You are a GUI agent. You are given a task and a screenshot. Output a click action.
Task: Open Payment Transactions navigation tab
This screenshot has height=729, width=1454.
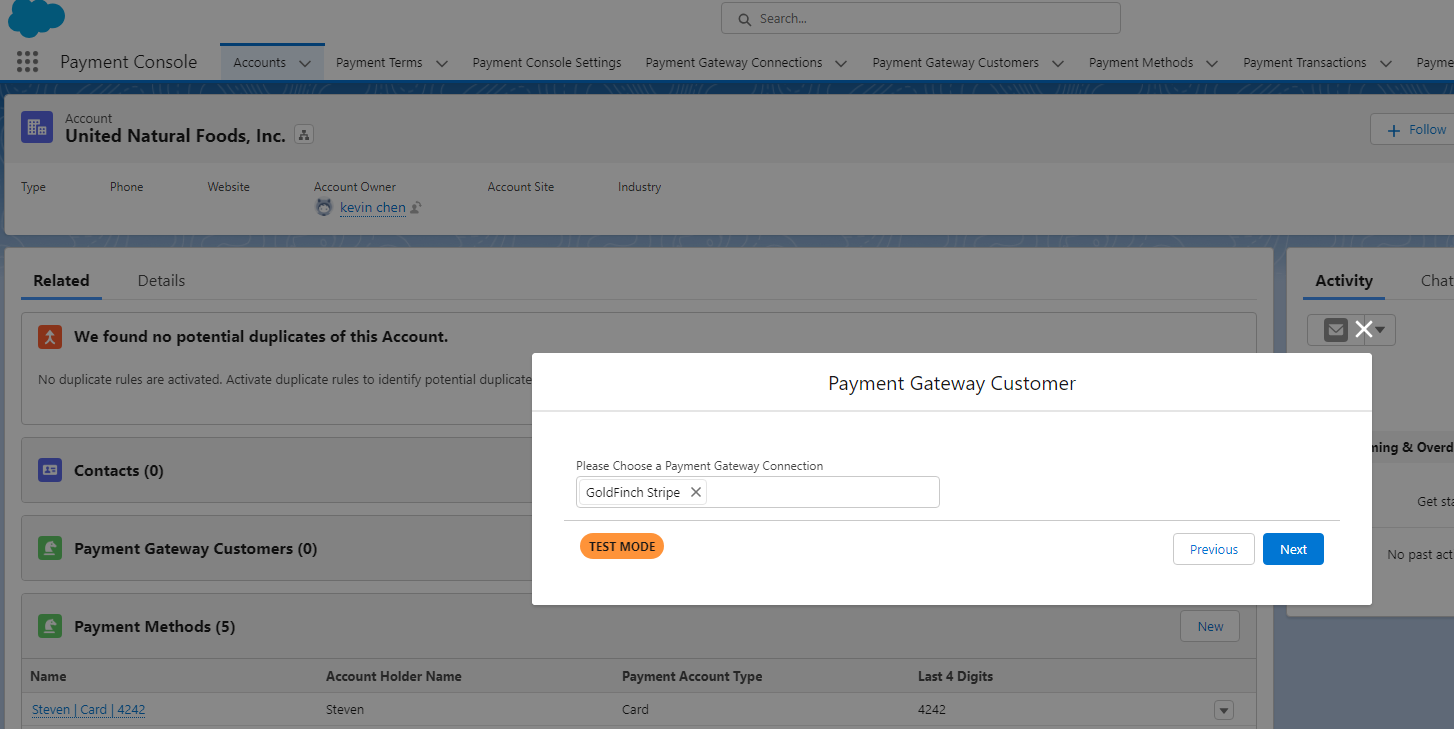[1304, 62]
